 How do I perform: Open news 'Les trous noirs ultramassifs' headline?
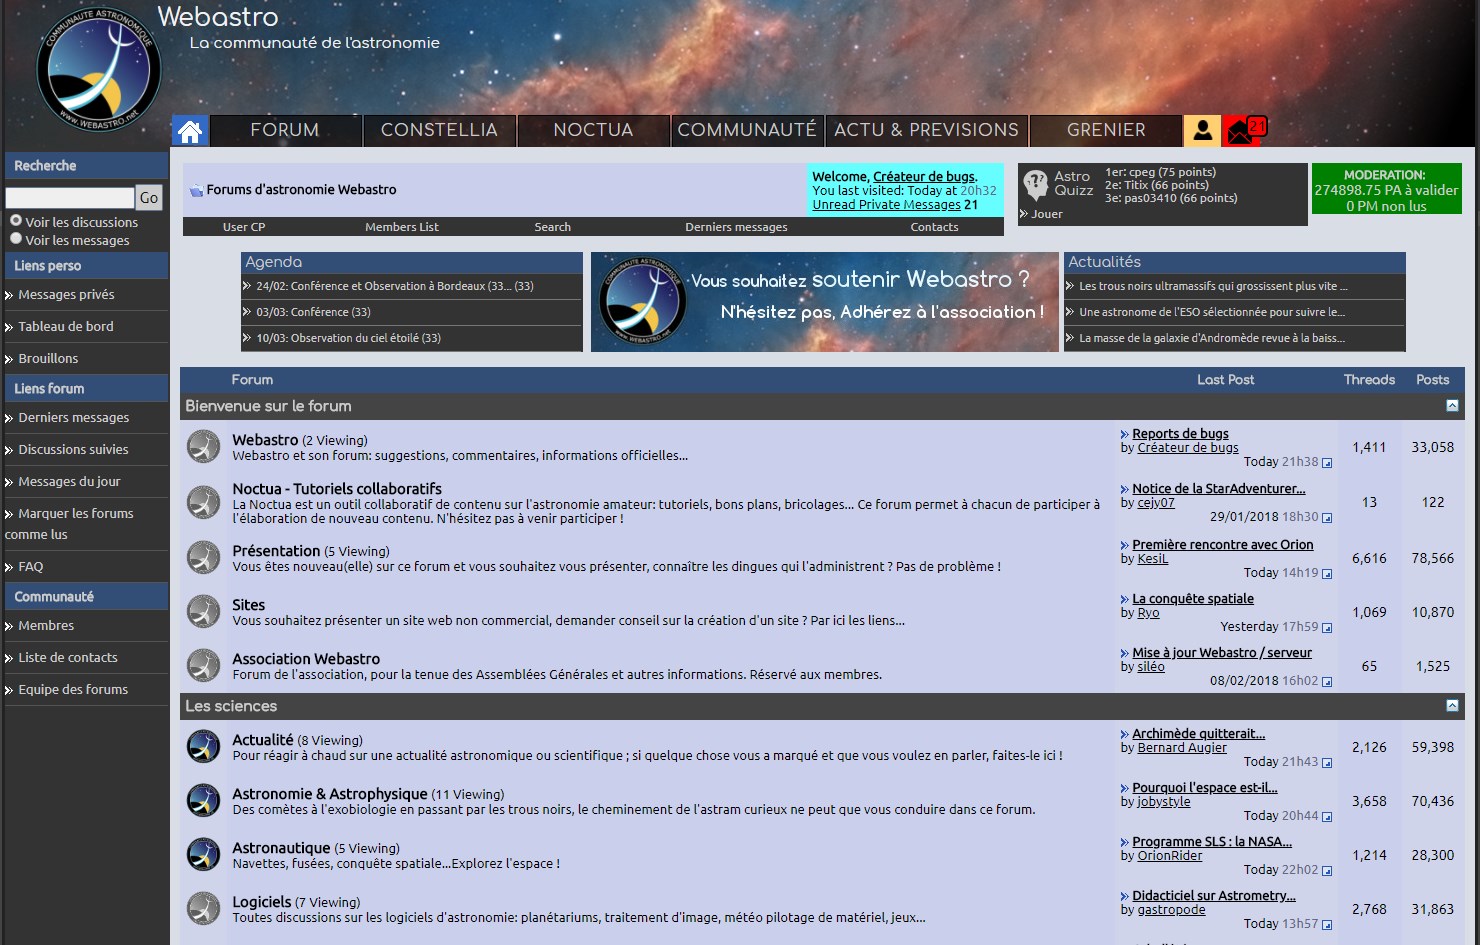tap(1213, 286)
